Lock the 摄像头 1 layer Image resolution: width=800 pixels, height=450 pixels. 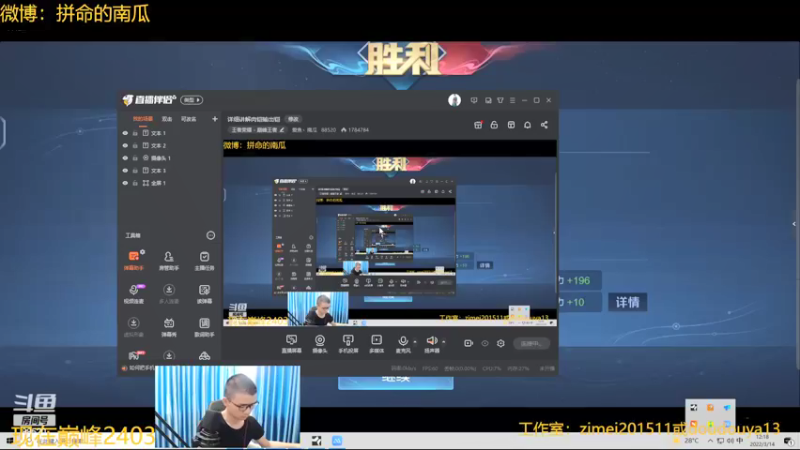[135, 158]
